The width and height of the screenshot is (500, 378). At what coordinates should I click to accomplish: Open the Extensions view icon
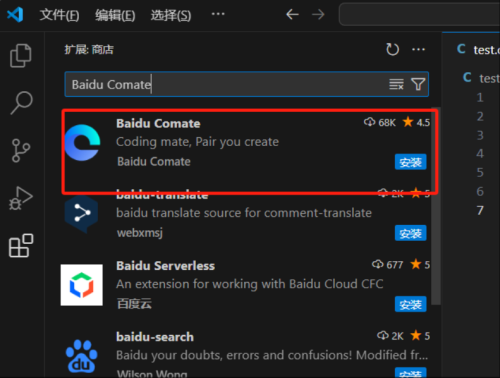(21, 246)
